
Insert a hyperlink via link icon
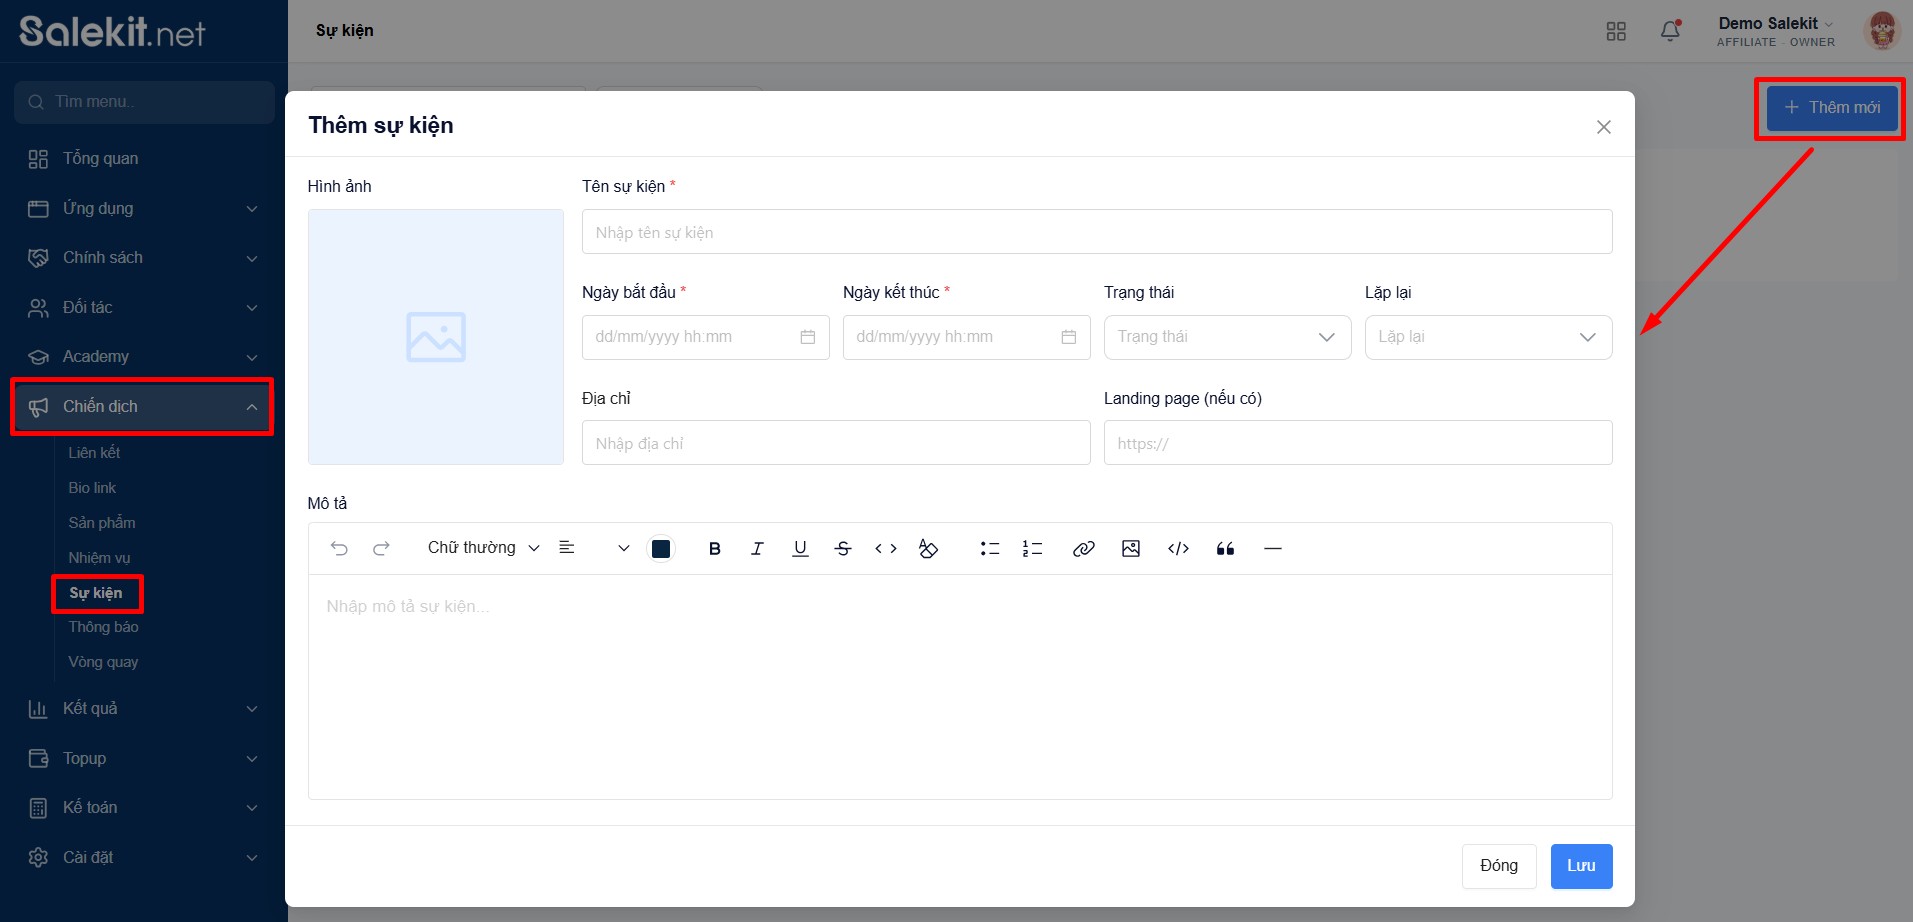(x=1083, y=548)
